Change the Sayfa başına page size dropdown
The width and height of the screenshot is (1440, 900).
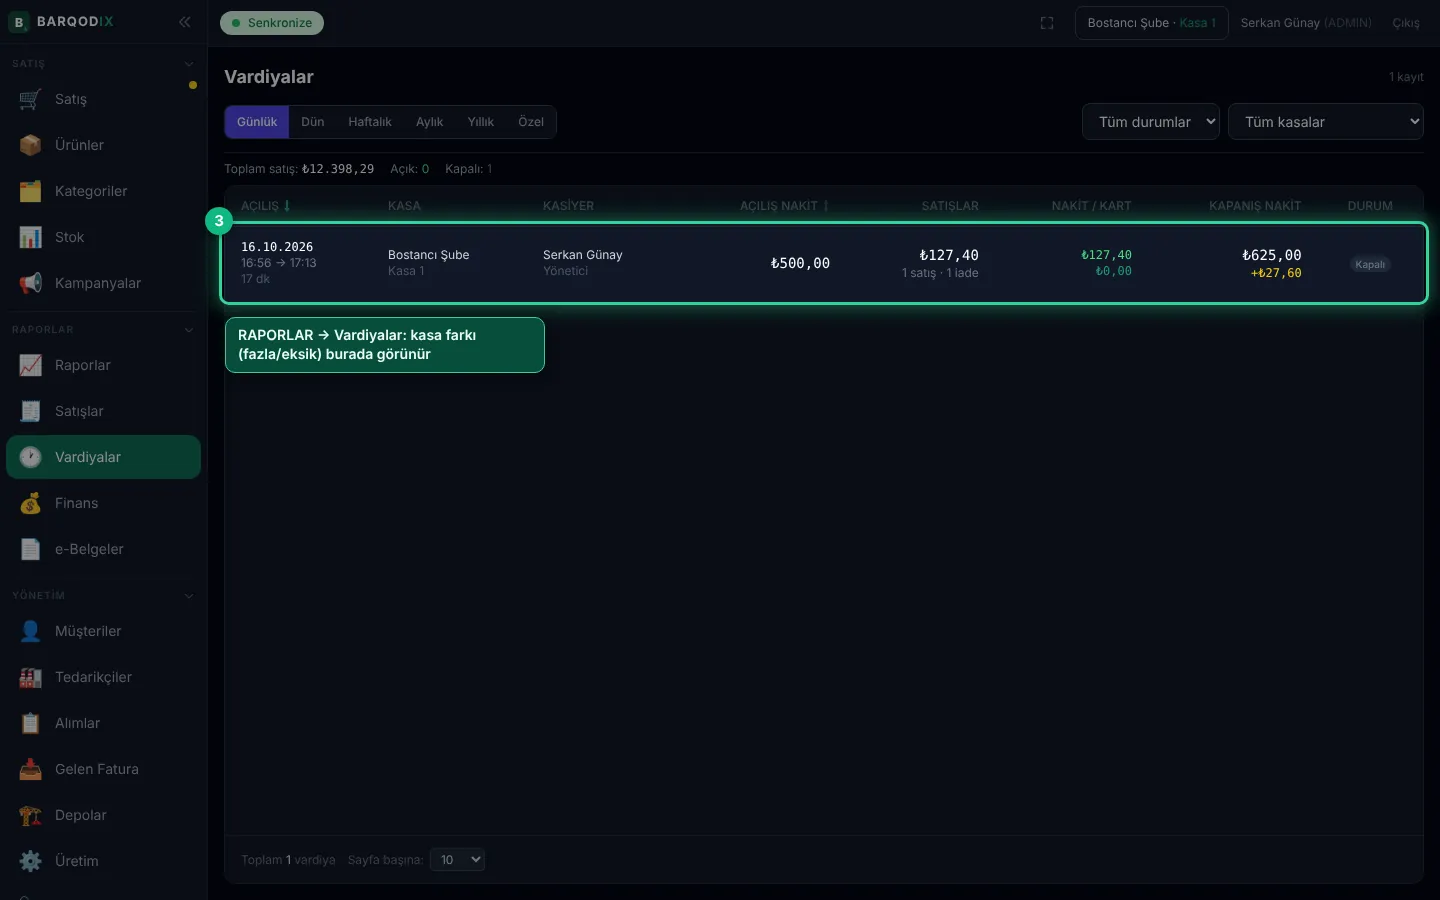point(458,860)
